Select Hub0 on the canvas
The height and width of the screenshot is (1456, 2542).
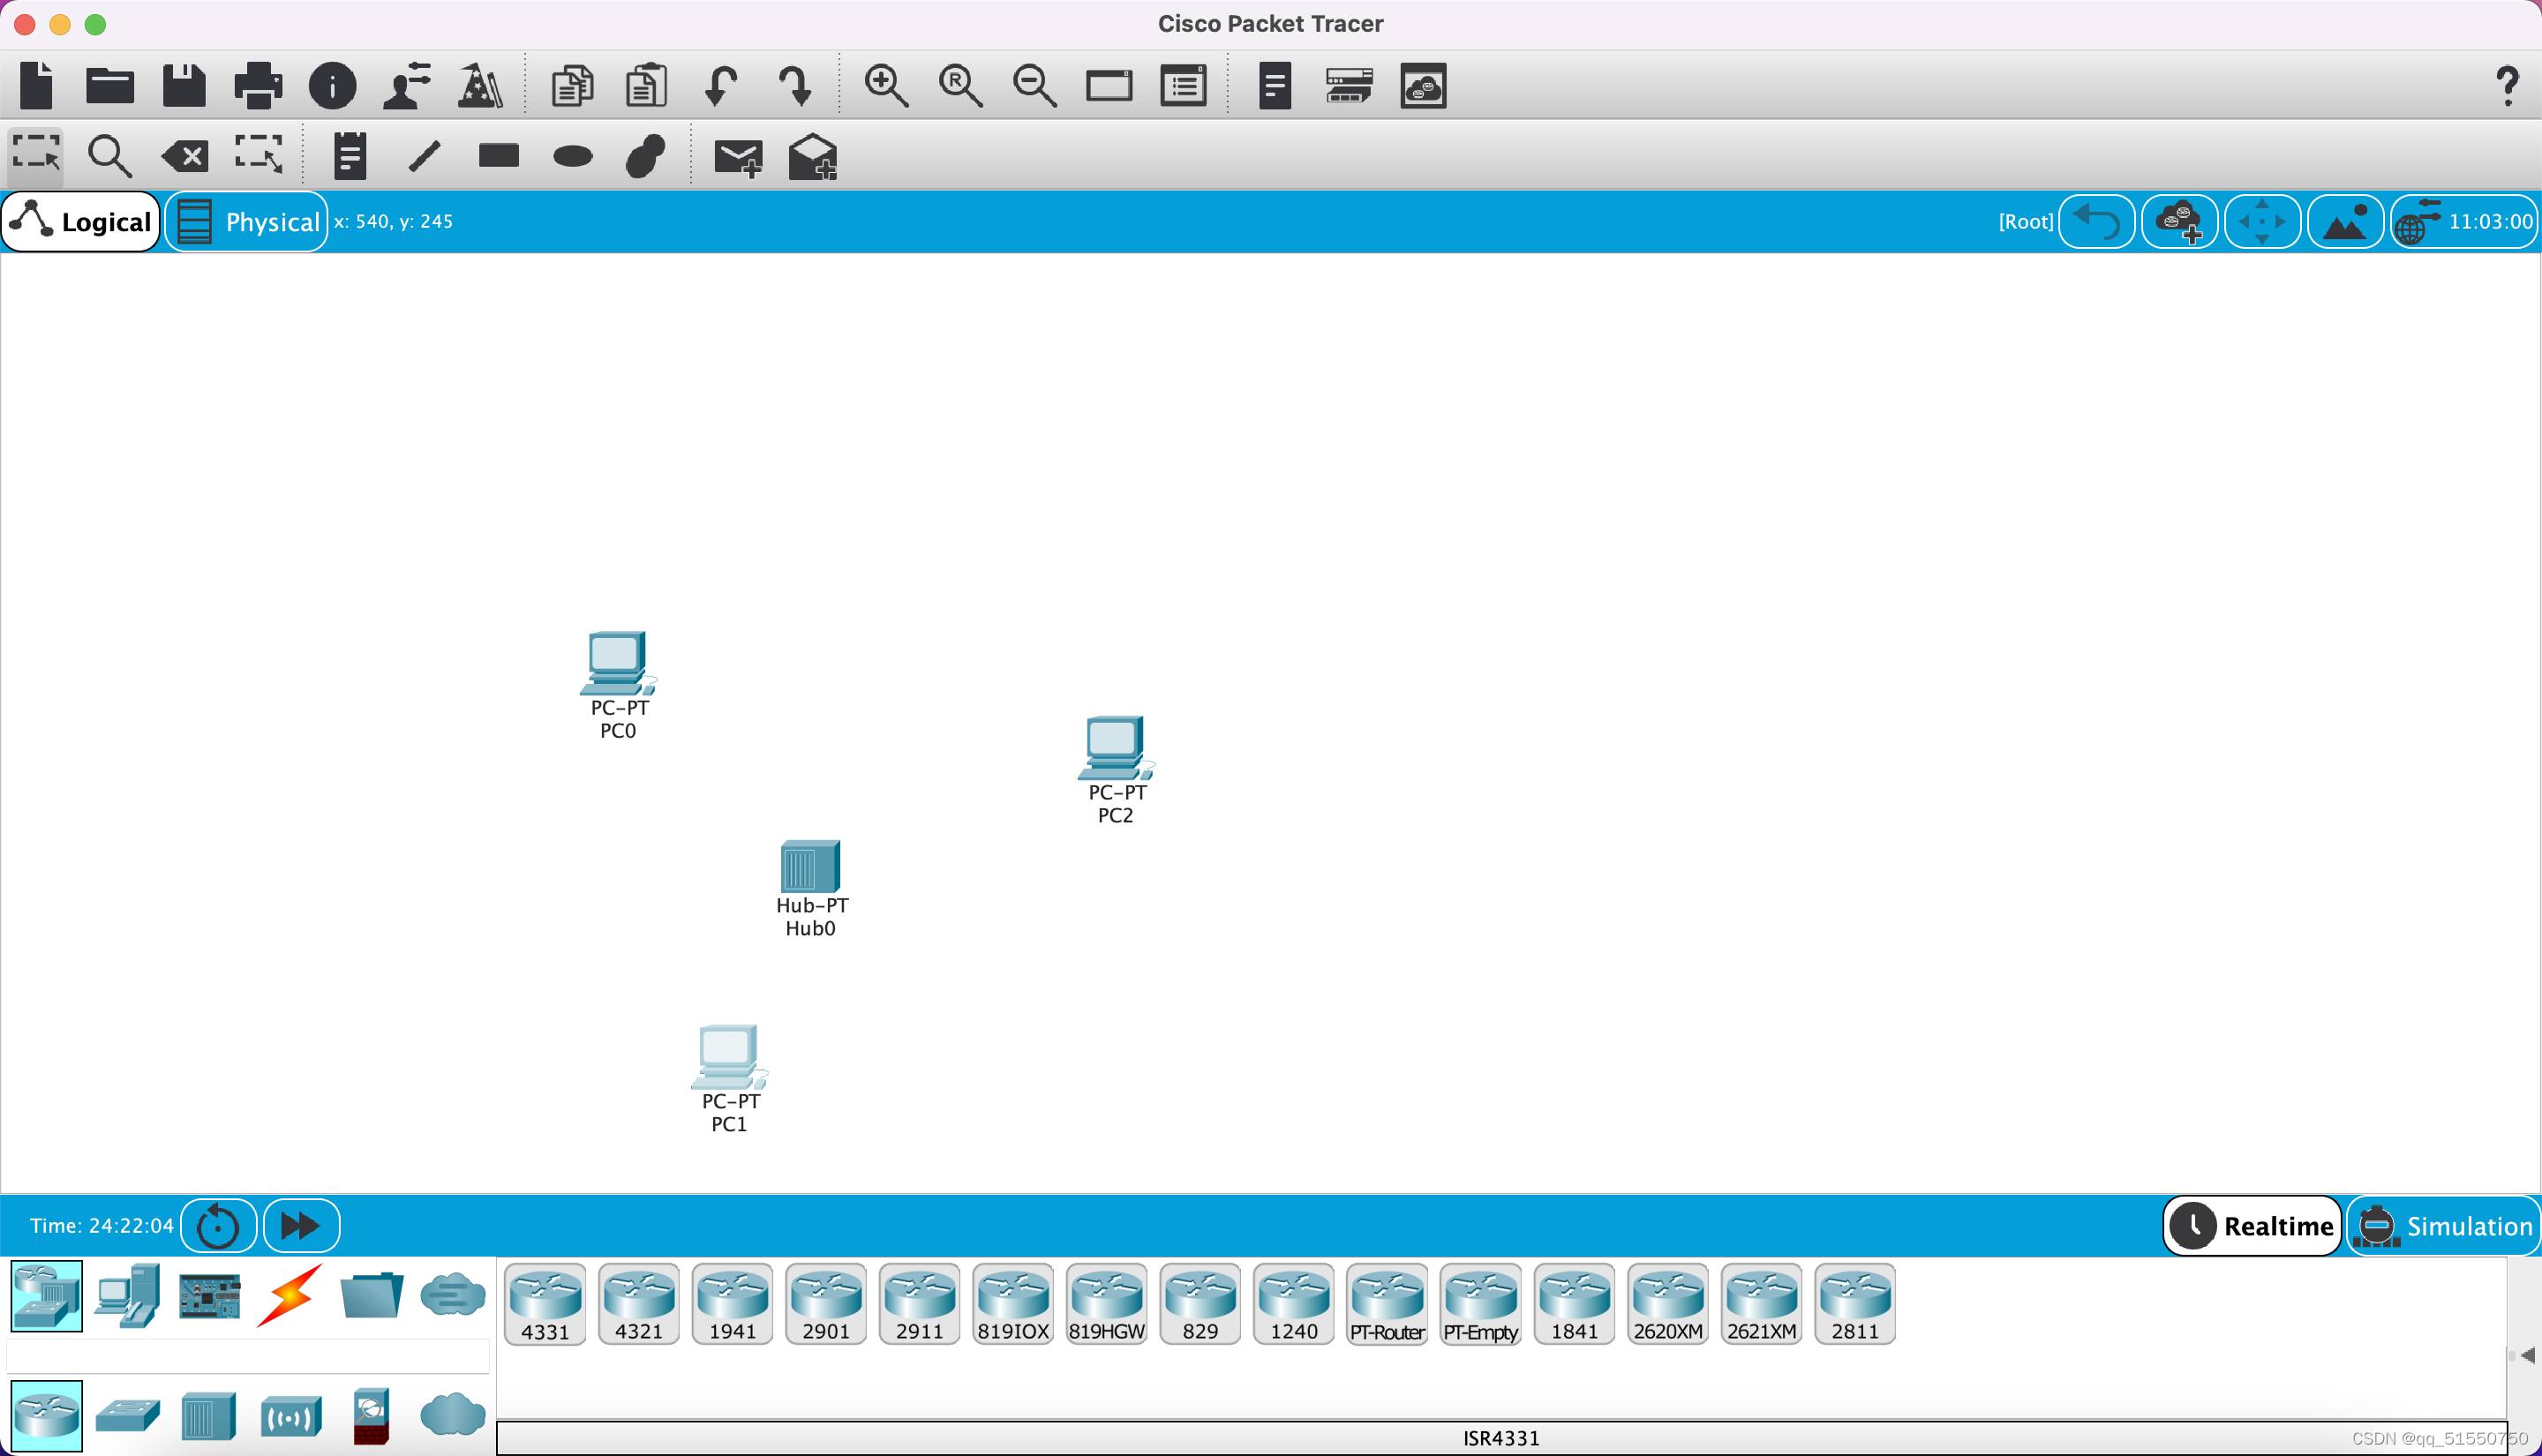click(x=810, y=866)
